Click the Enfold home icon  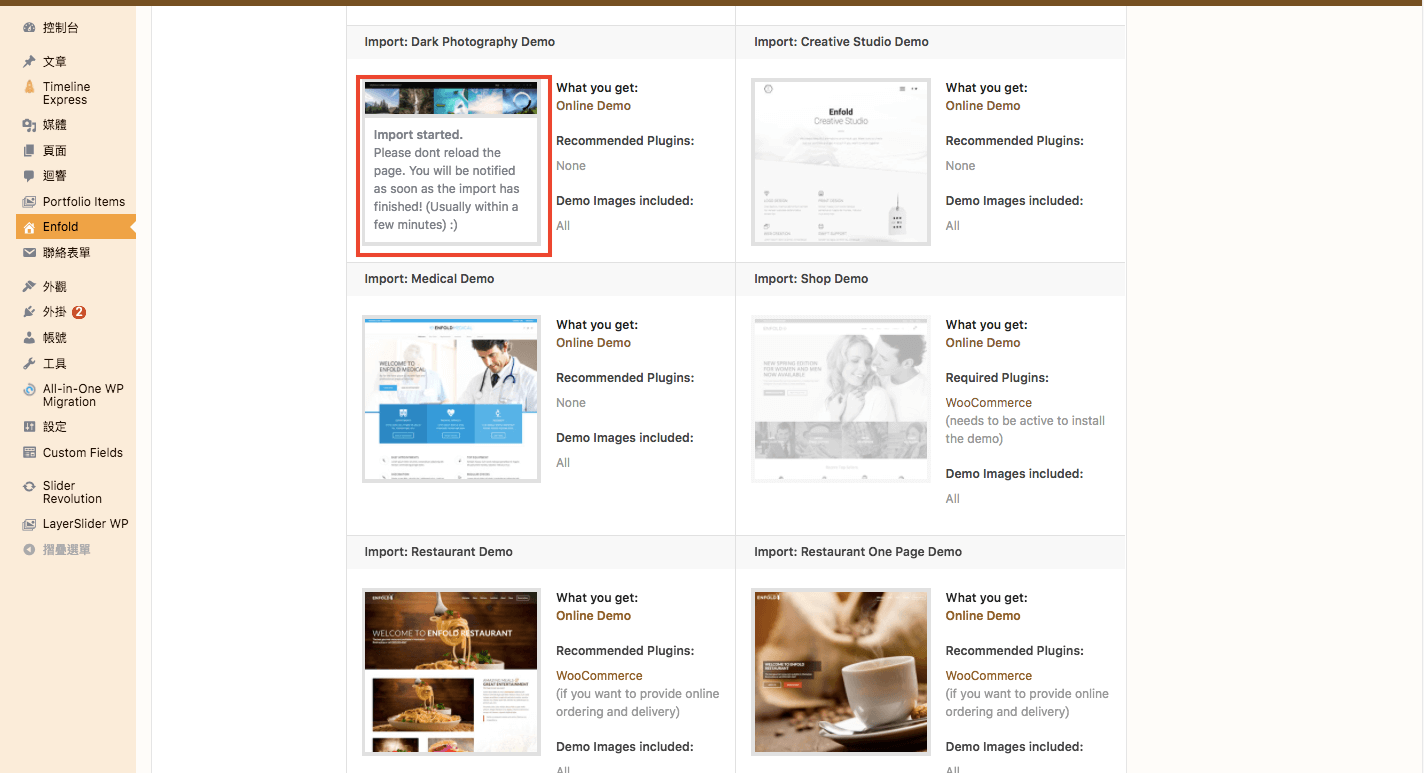(29, 227)
